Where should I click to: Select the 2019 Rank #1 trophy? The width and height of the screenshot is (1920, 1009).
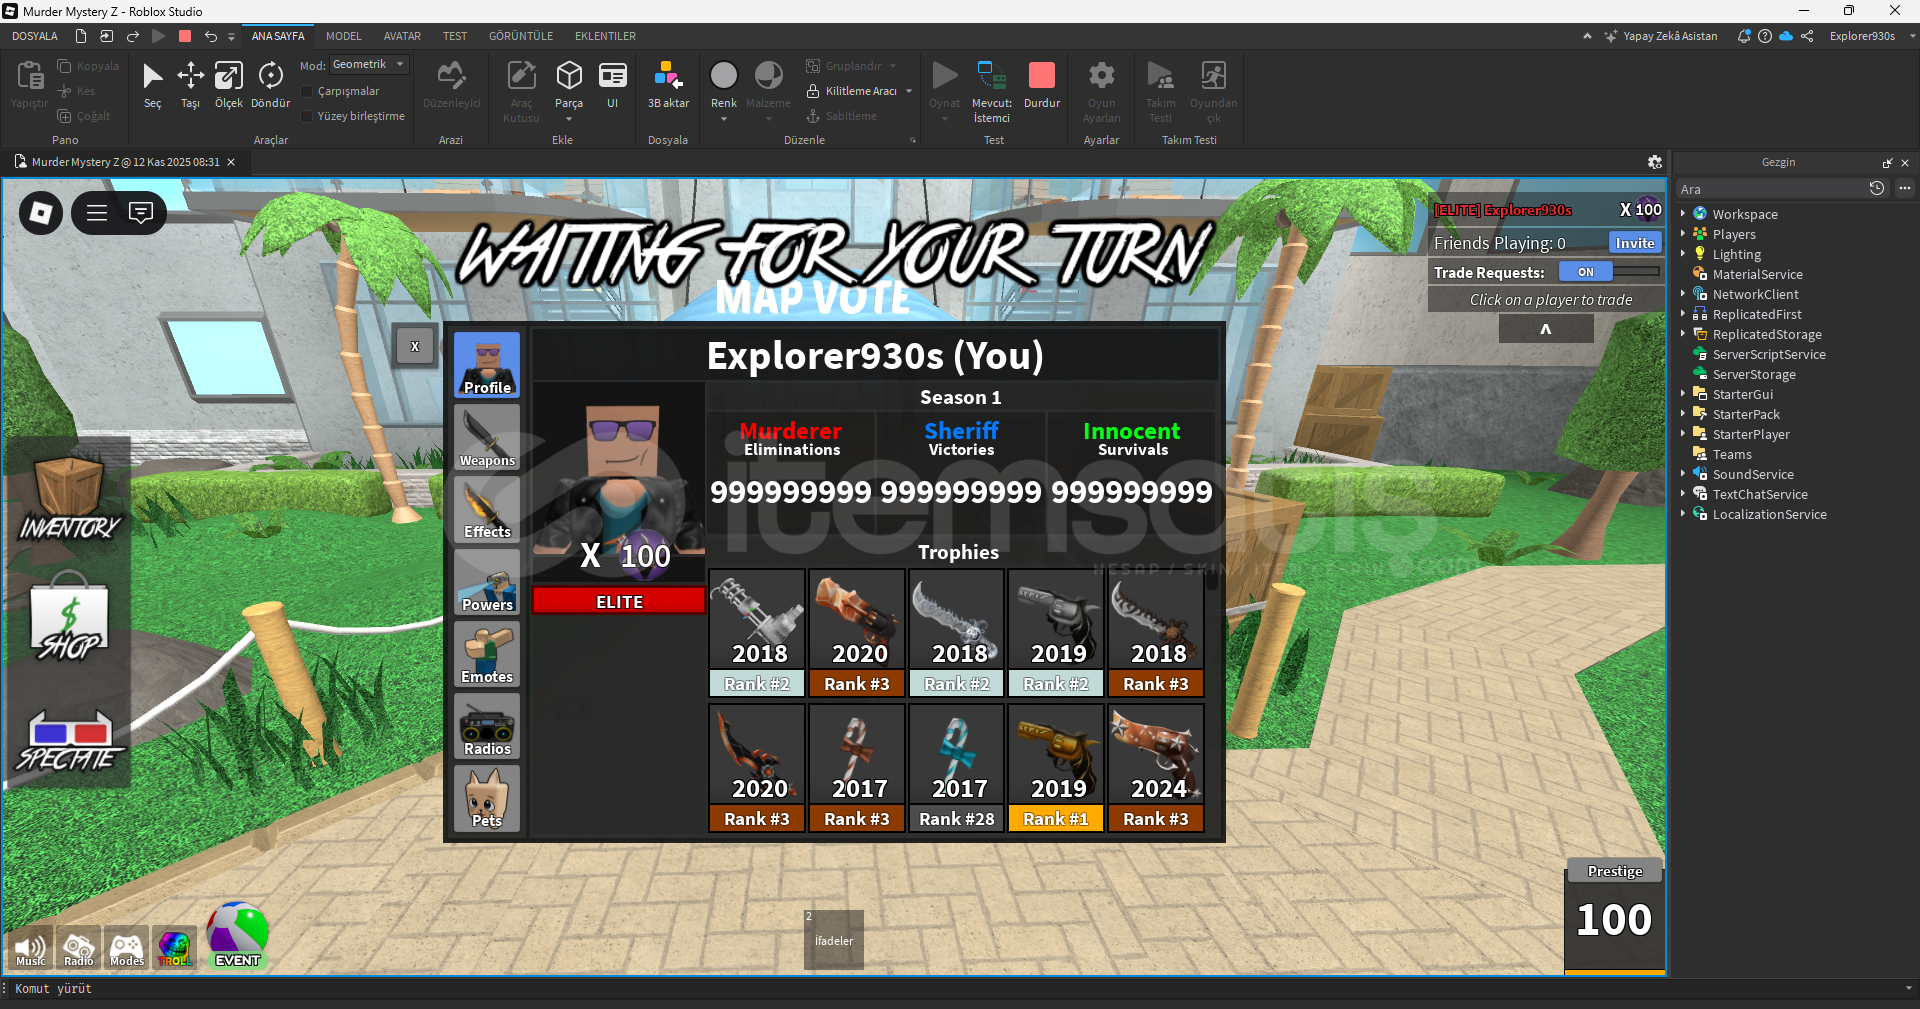coord(1056,768)
